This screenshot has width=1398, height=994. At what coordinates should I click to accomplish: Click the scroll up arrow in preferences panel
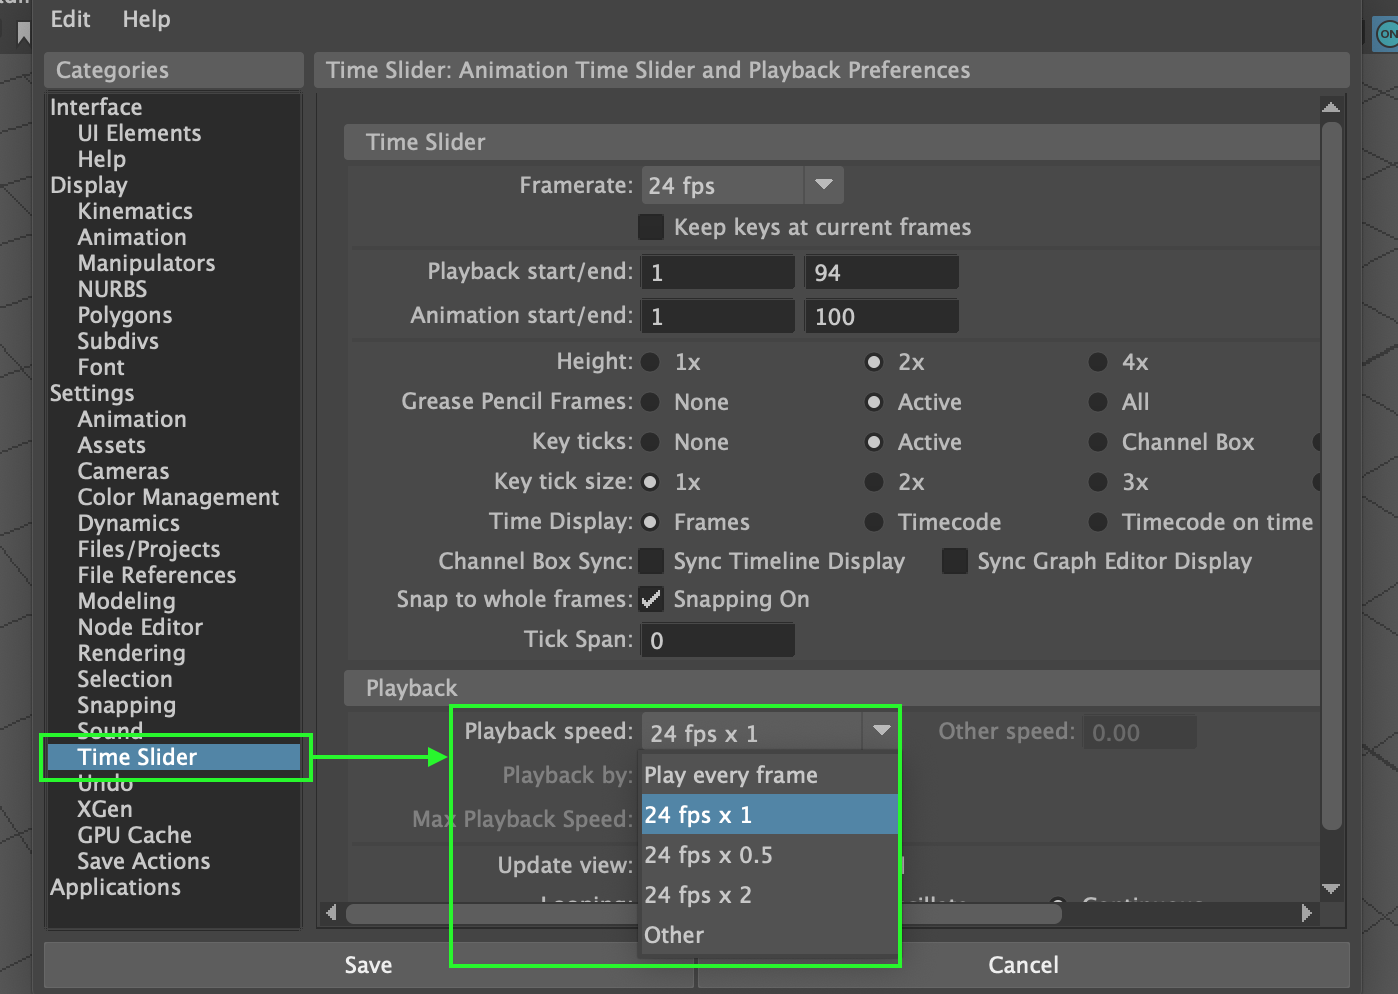coord(1330,107)
